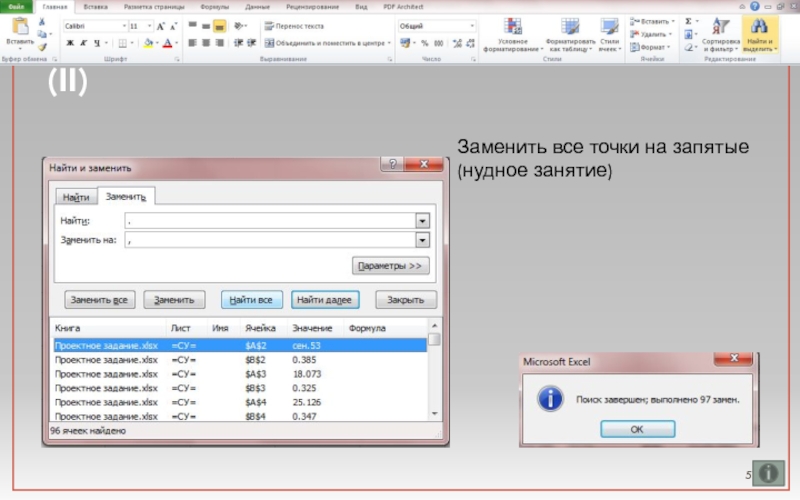Expand the Заменить на dropdown arrow
This screenshot has height=500, width=800.
[x=422, y=240]
